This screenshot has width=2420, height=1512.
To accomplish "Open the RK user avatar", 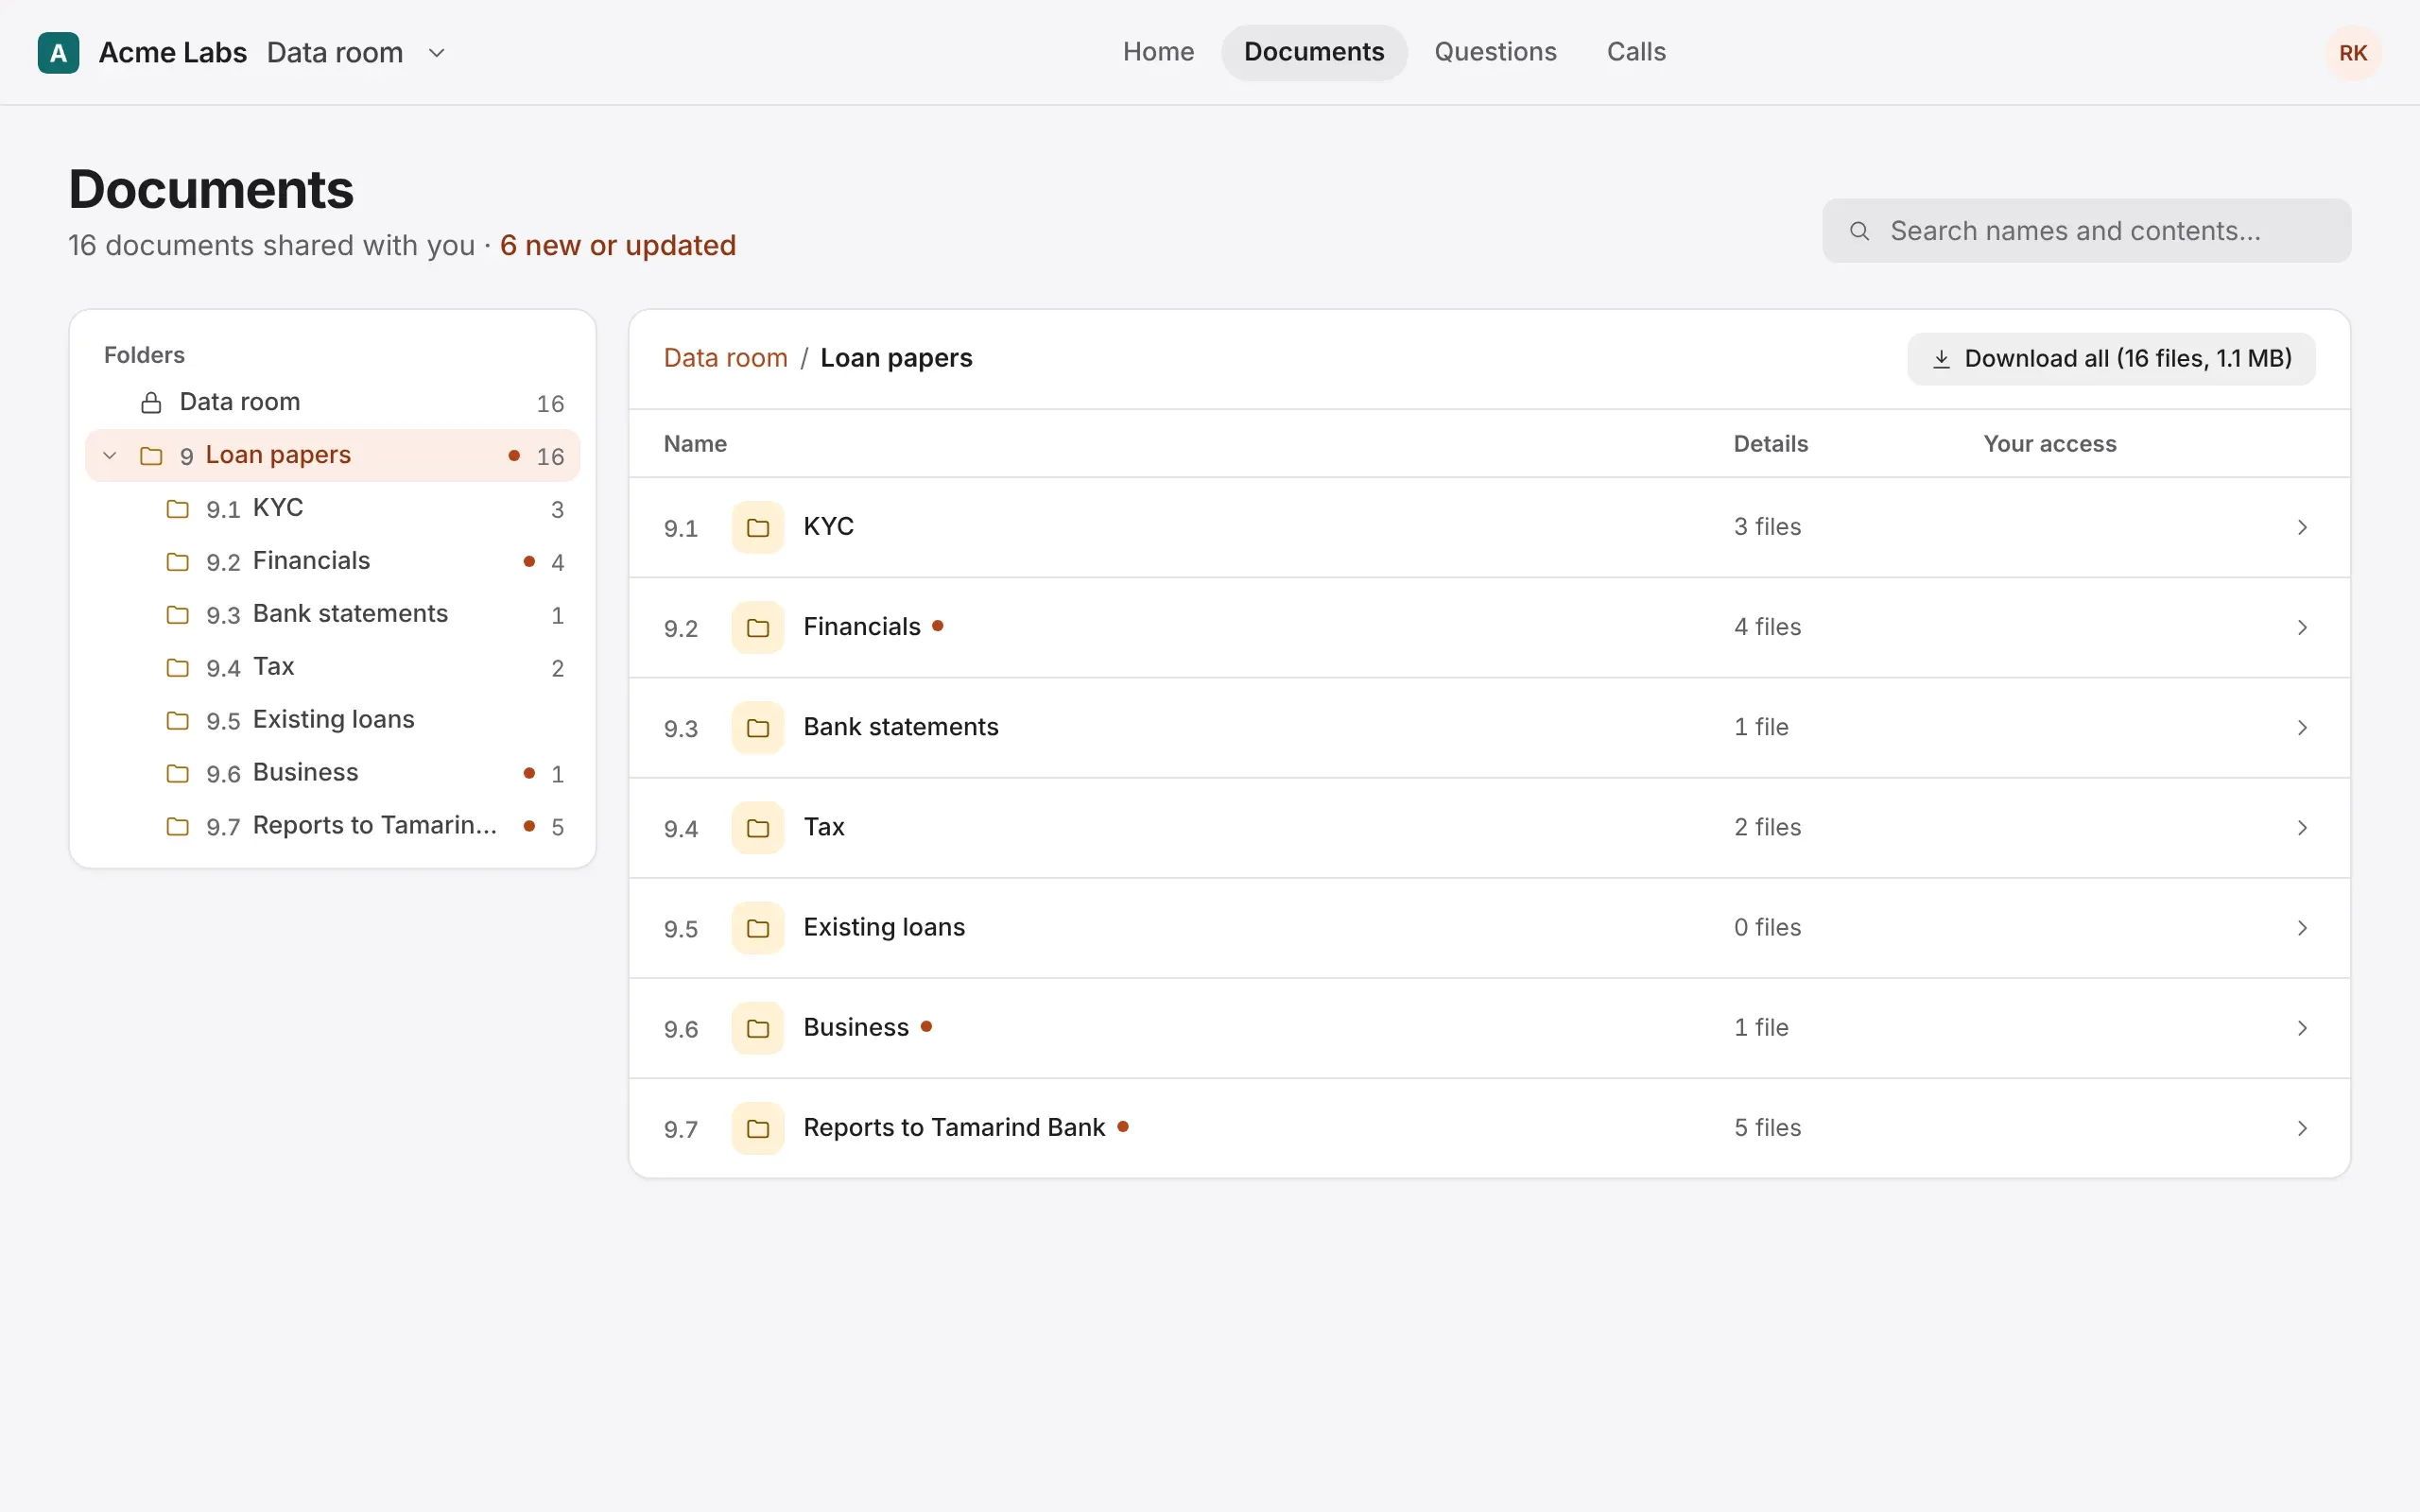I will (2352, 53).
